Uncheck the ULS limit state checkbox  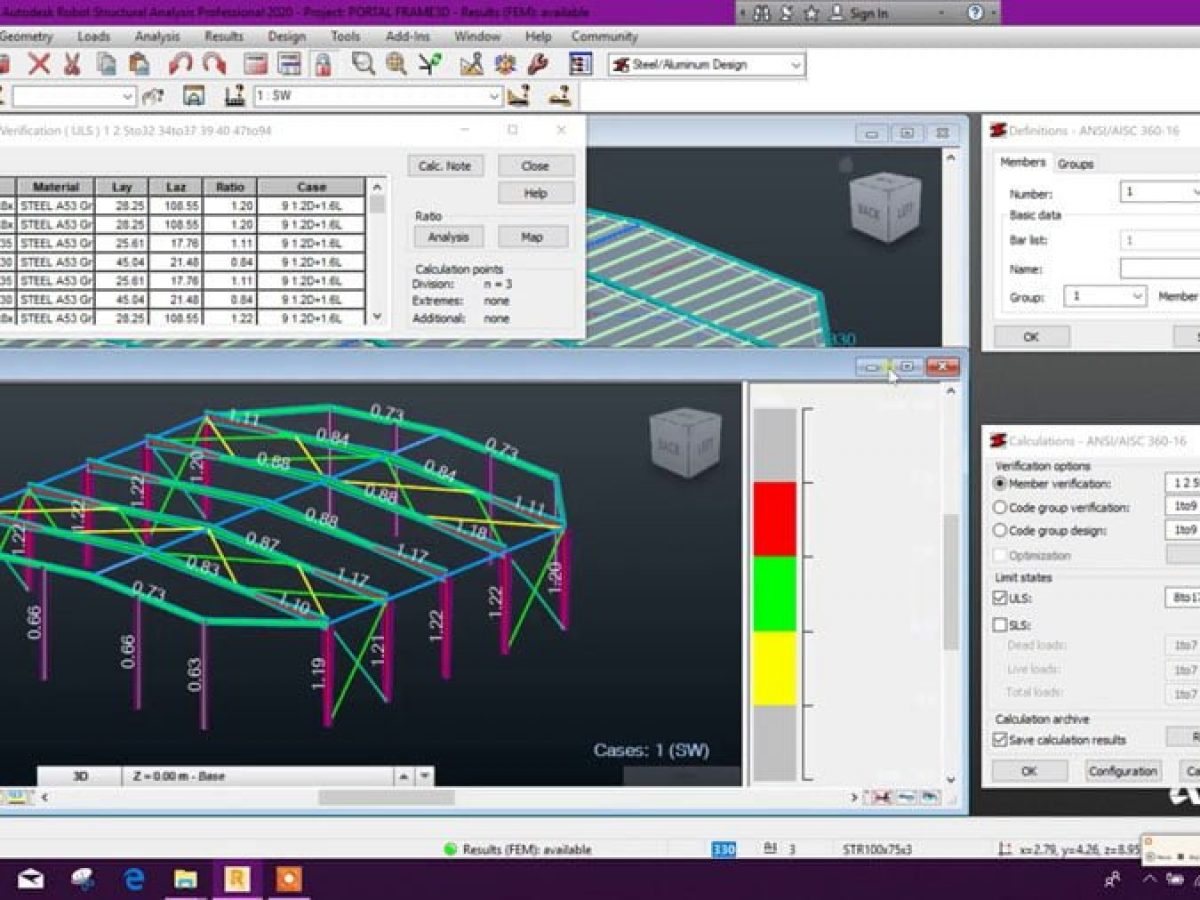point(1000,598)
